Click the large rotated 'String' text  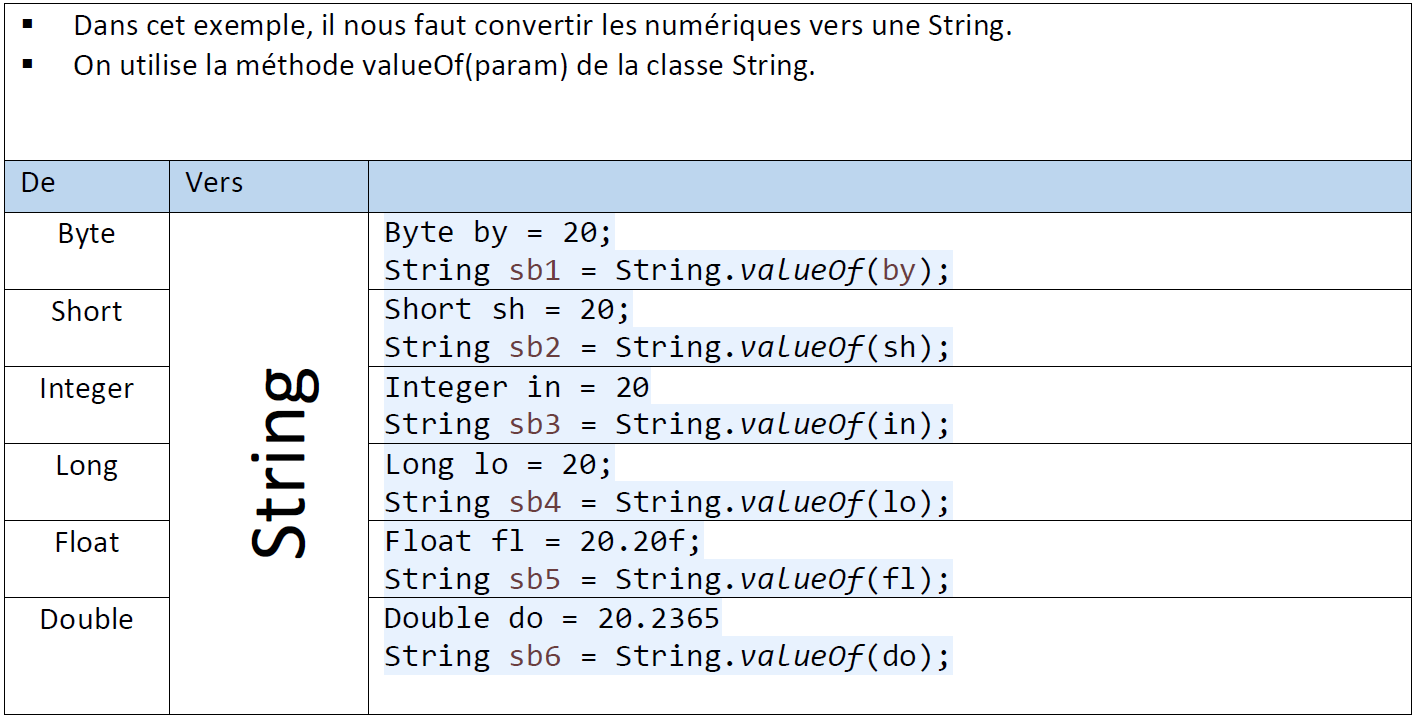pyautogui.click(x=282, y=462)
